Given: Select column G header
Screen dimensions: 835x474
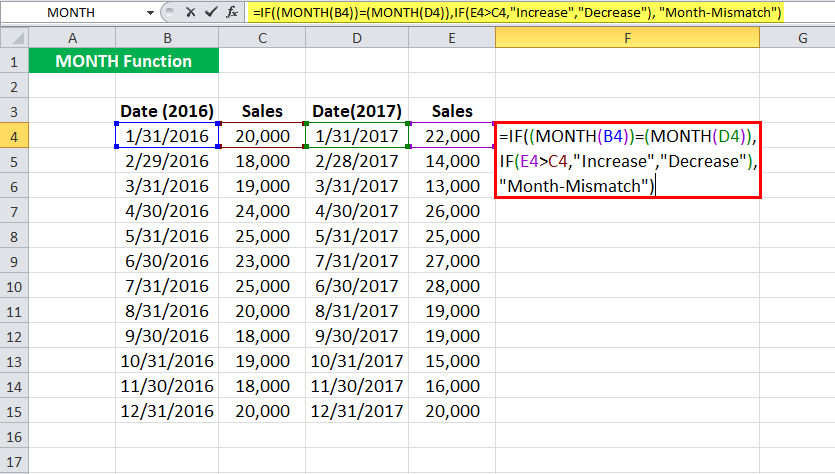Looking at the screenshot, I should [x=803, y=38].
